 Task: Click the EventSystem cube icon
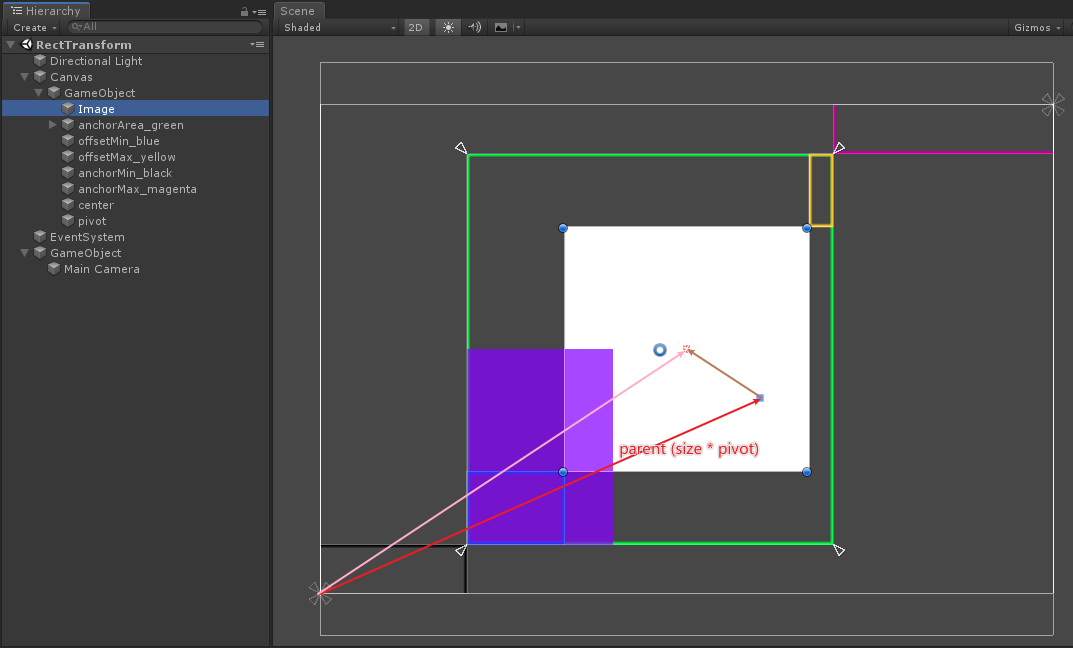(x=40, y=236)
